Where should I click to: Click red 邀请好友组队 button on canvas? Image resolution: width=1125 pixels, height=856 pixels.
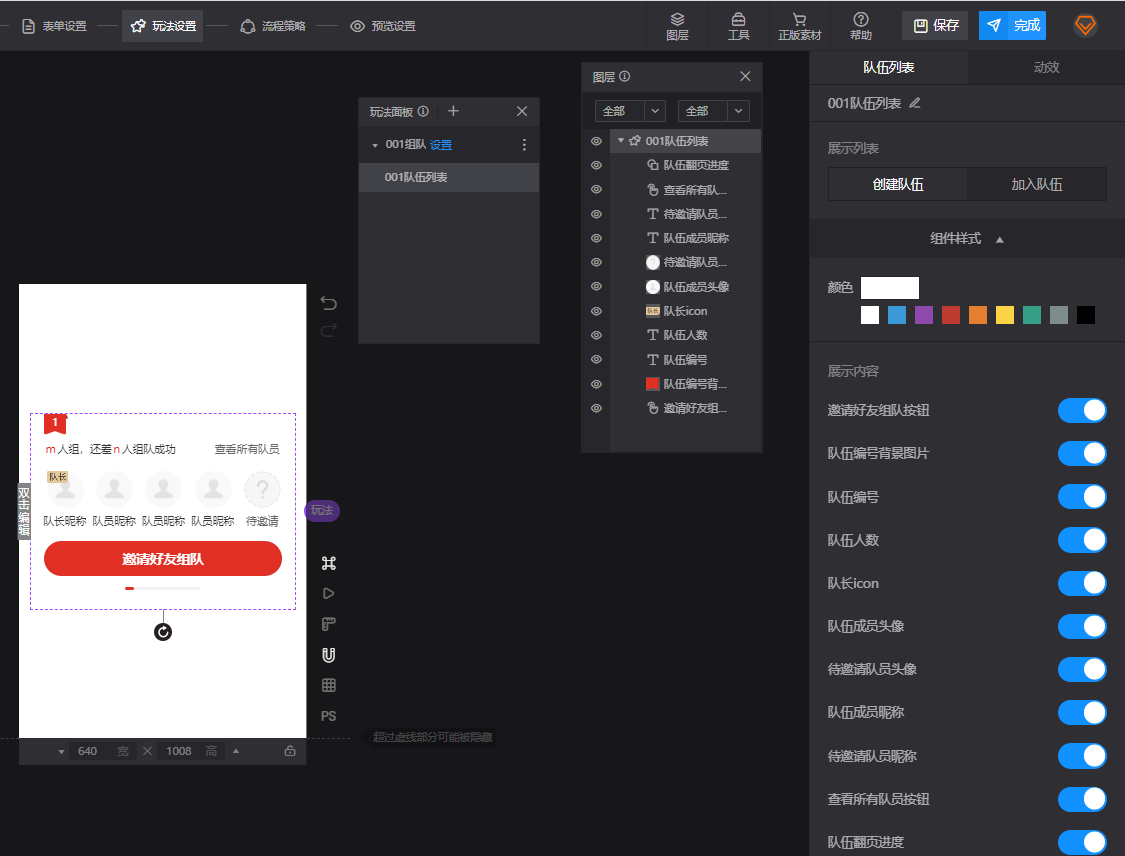[x=163, y=559]
